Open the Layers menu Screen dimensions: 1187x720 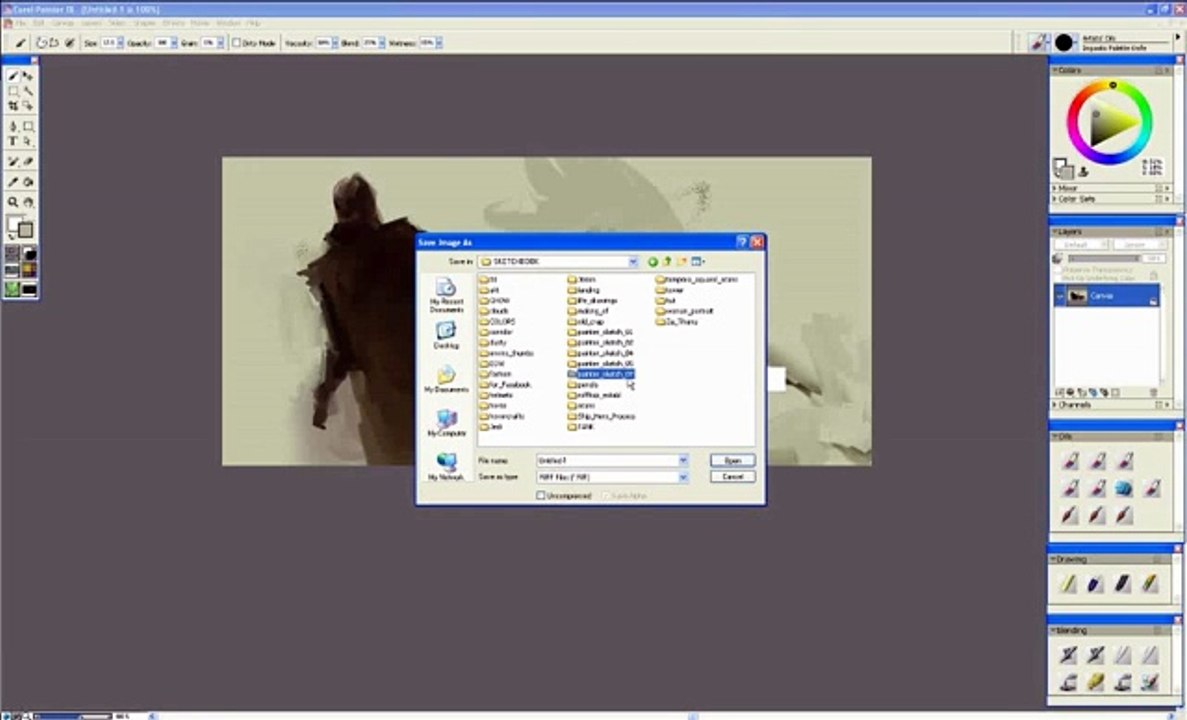tap(92, 23)
